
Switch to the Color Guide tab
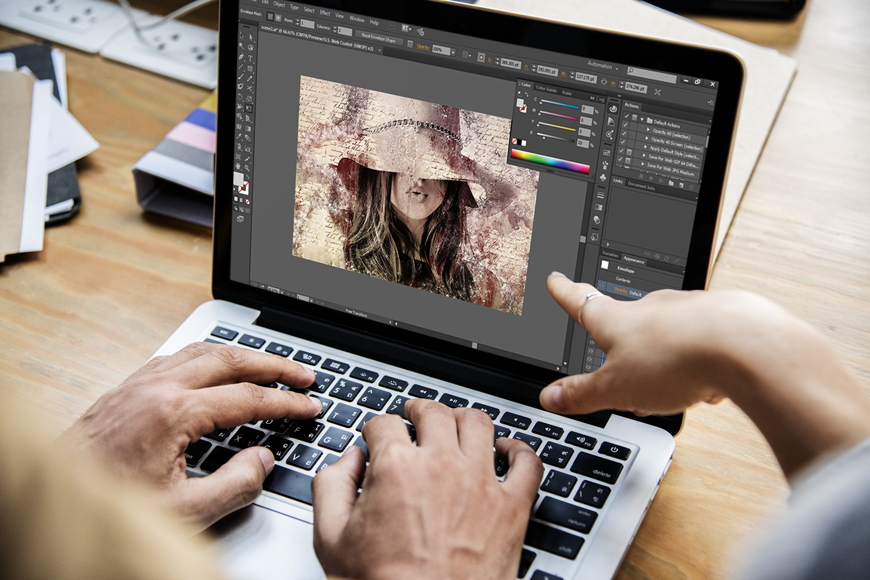[x=547, y=90]
